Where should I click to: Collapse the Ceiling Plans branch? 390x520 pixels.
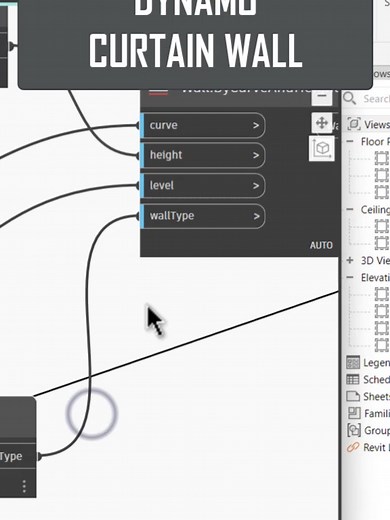coord(350,209)
